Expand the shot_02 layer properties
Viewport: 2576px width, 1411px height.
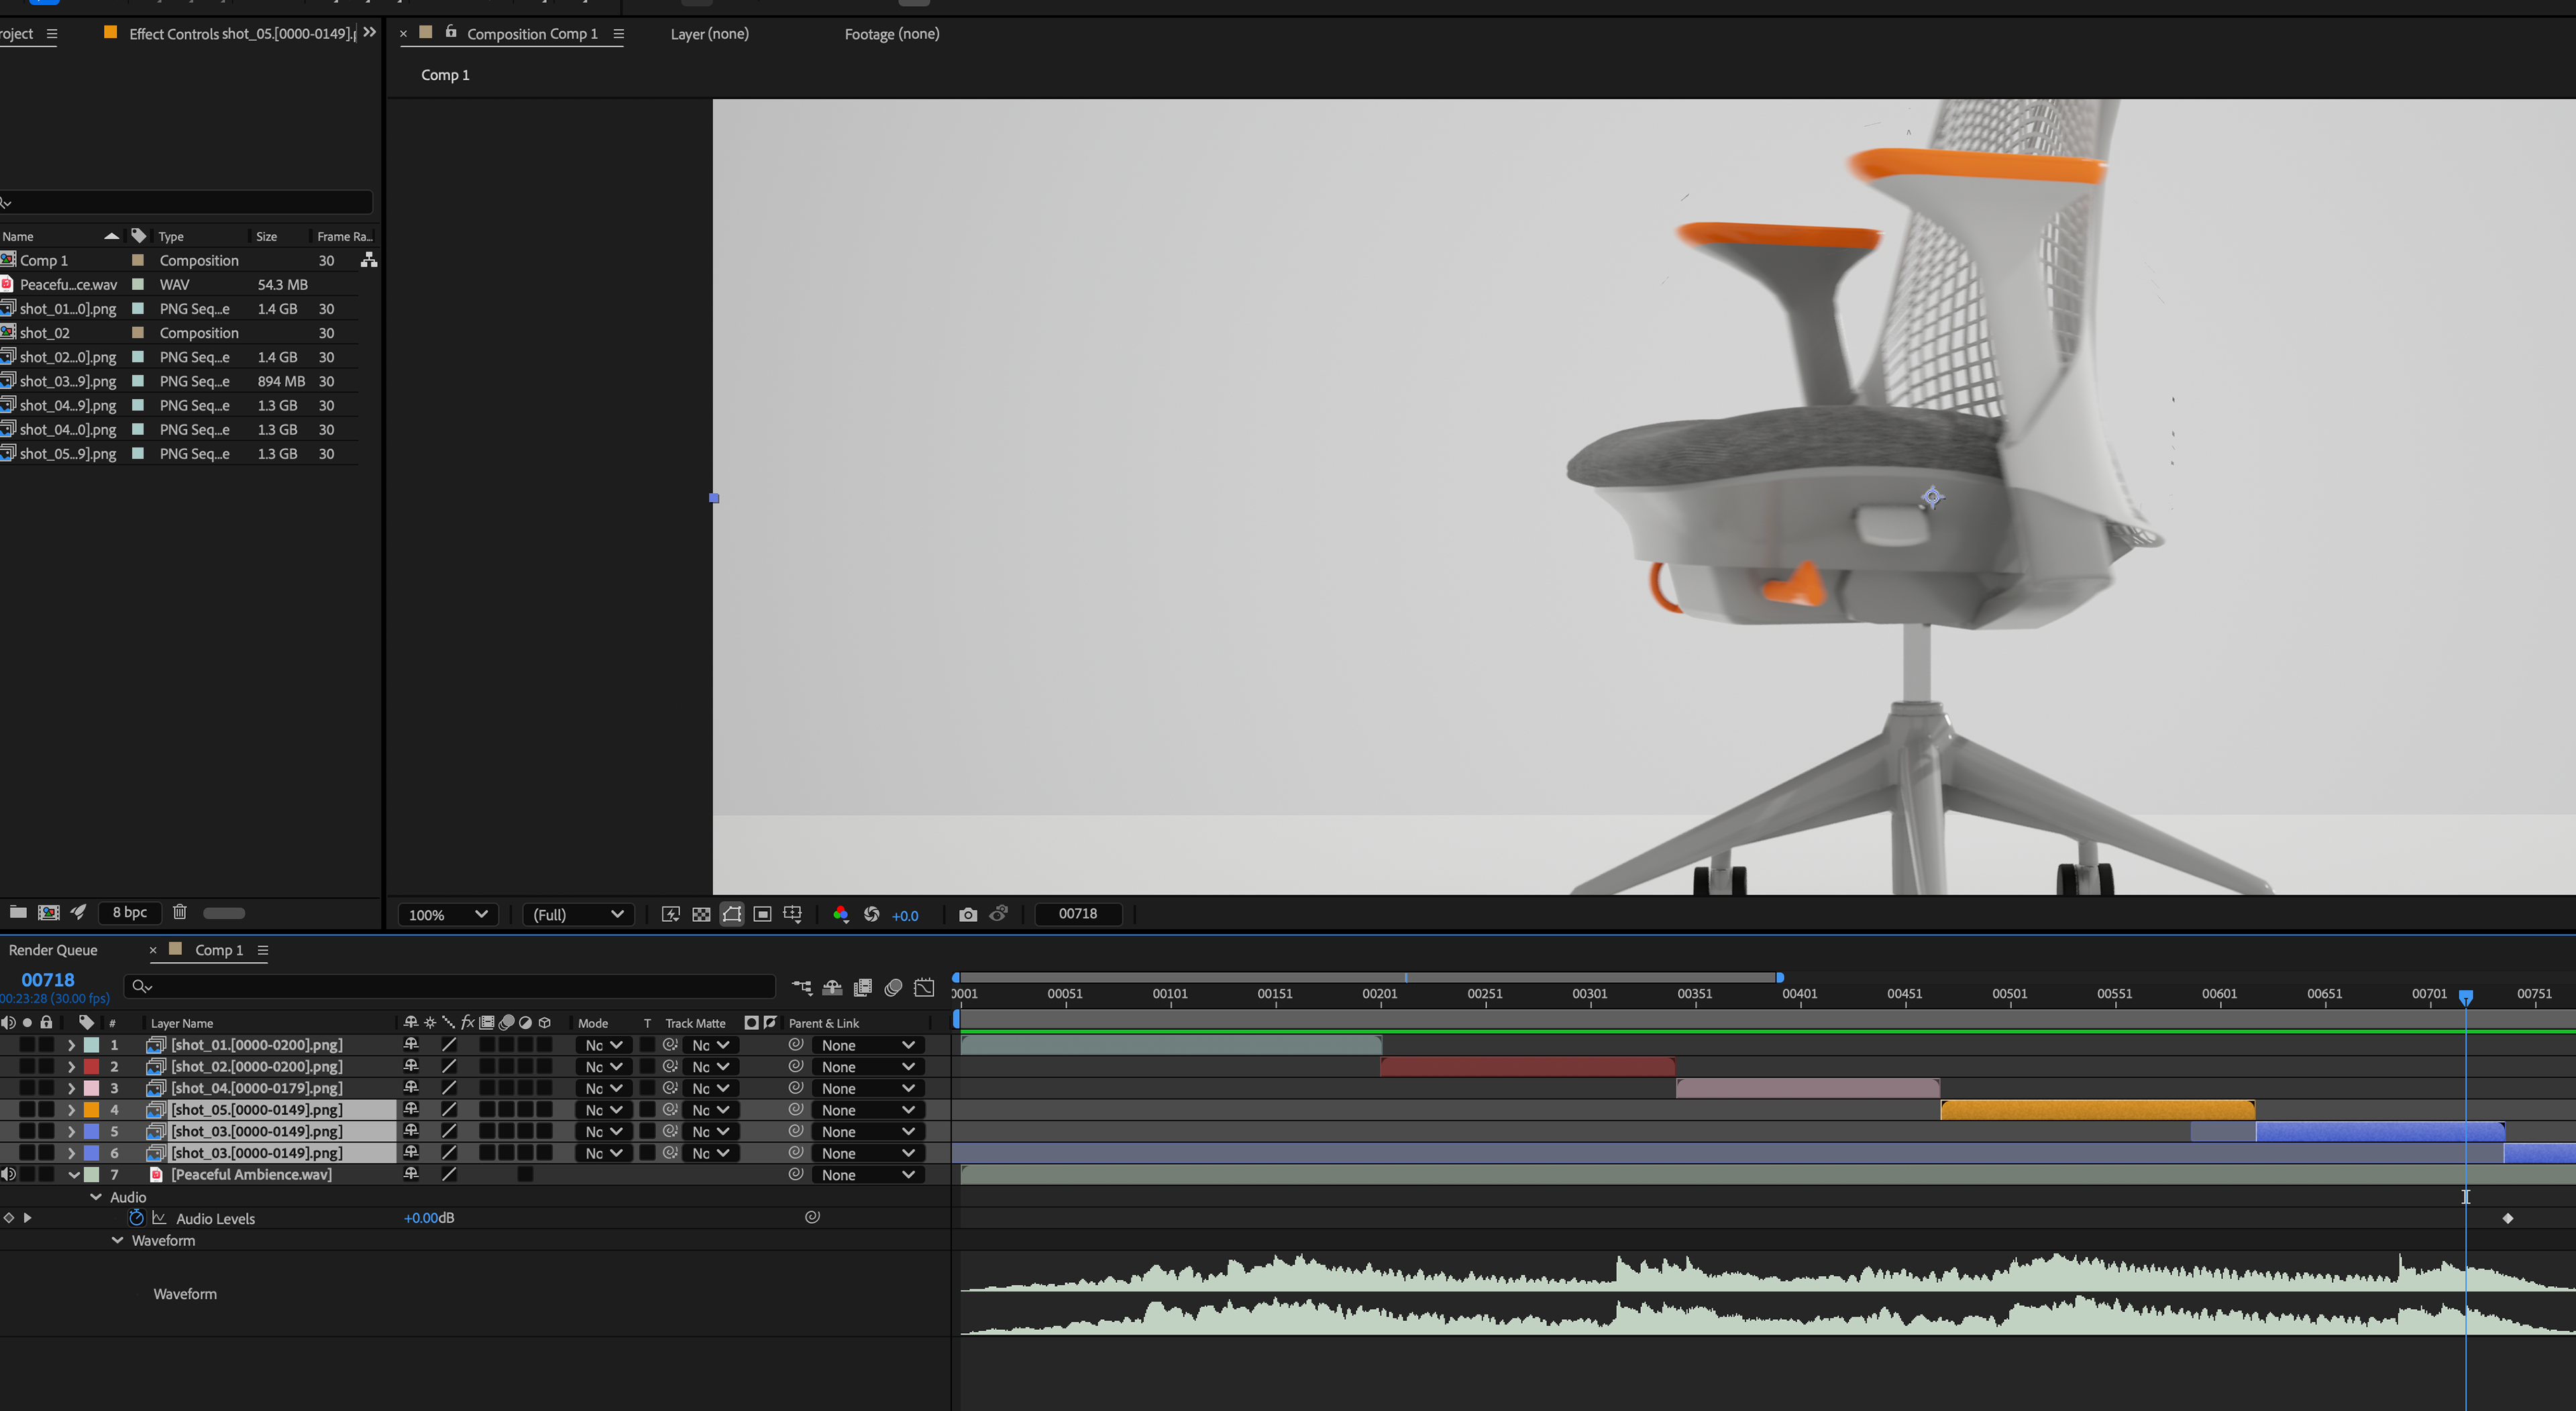coord(71,1067)
